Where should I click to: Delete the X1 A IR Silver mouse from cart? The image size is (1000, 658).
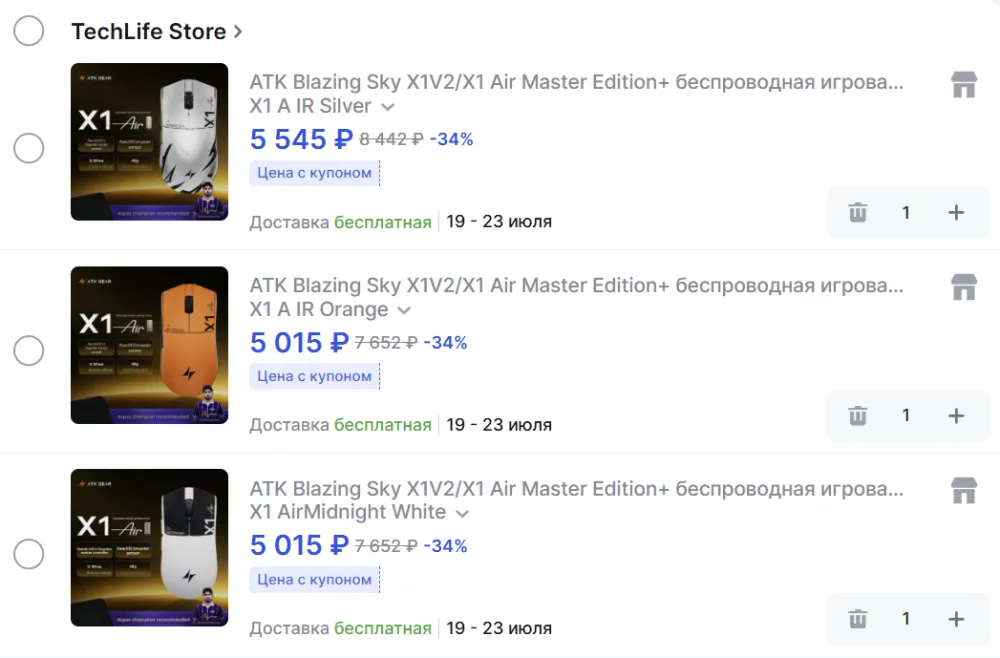[x=858, y=212]
